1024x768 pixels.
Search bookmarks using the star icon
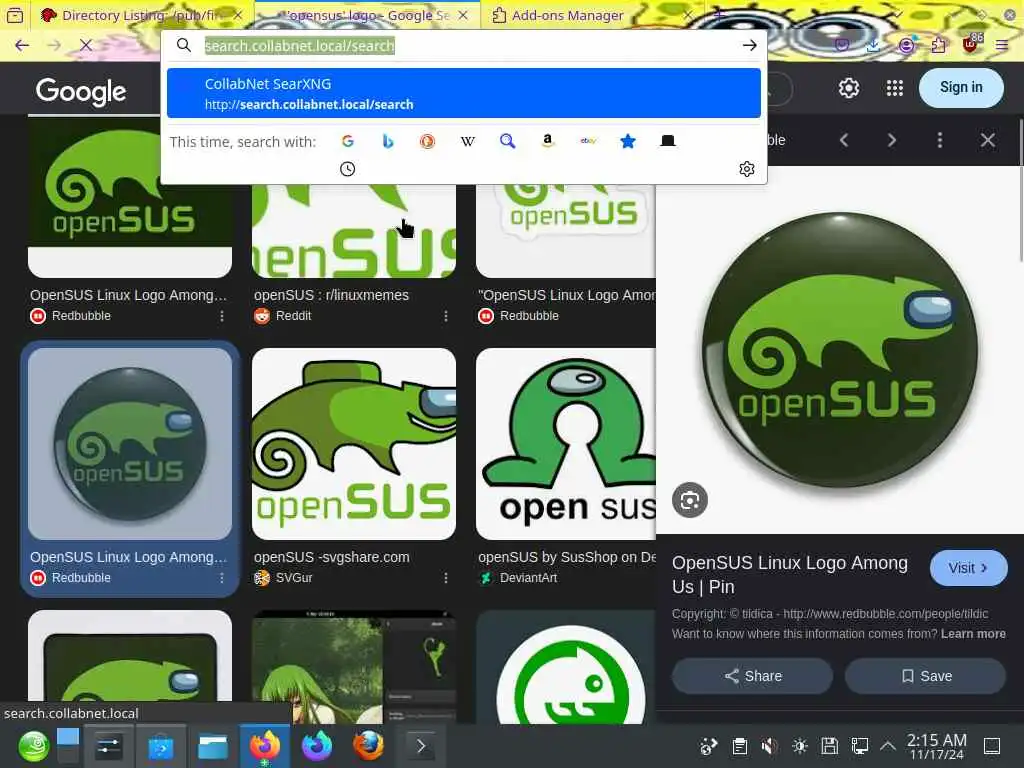coord(628,141)
